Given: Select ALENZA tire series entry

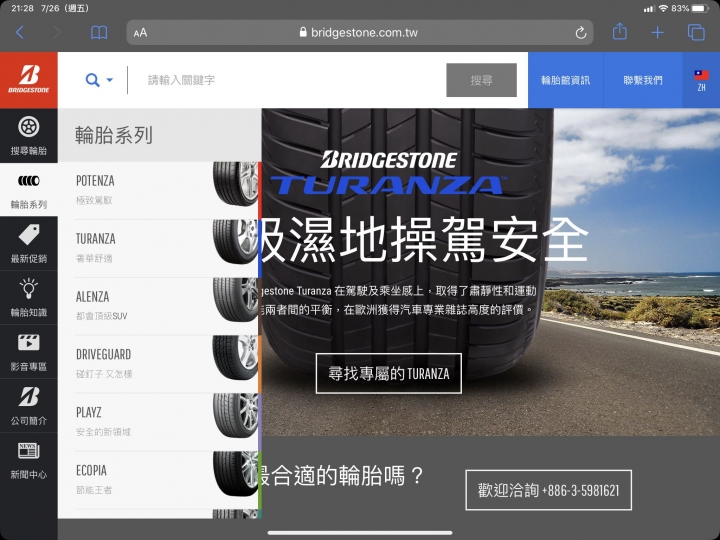Looking at the screenshot, I should click(159, 306).
